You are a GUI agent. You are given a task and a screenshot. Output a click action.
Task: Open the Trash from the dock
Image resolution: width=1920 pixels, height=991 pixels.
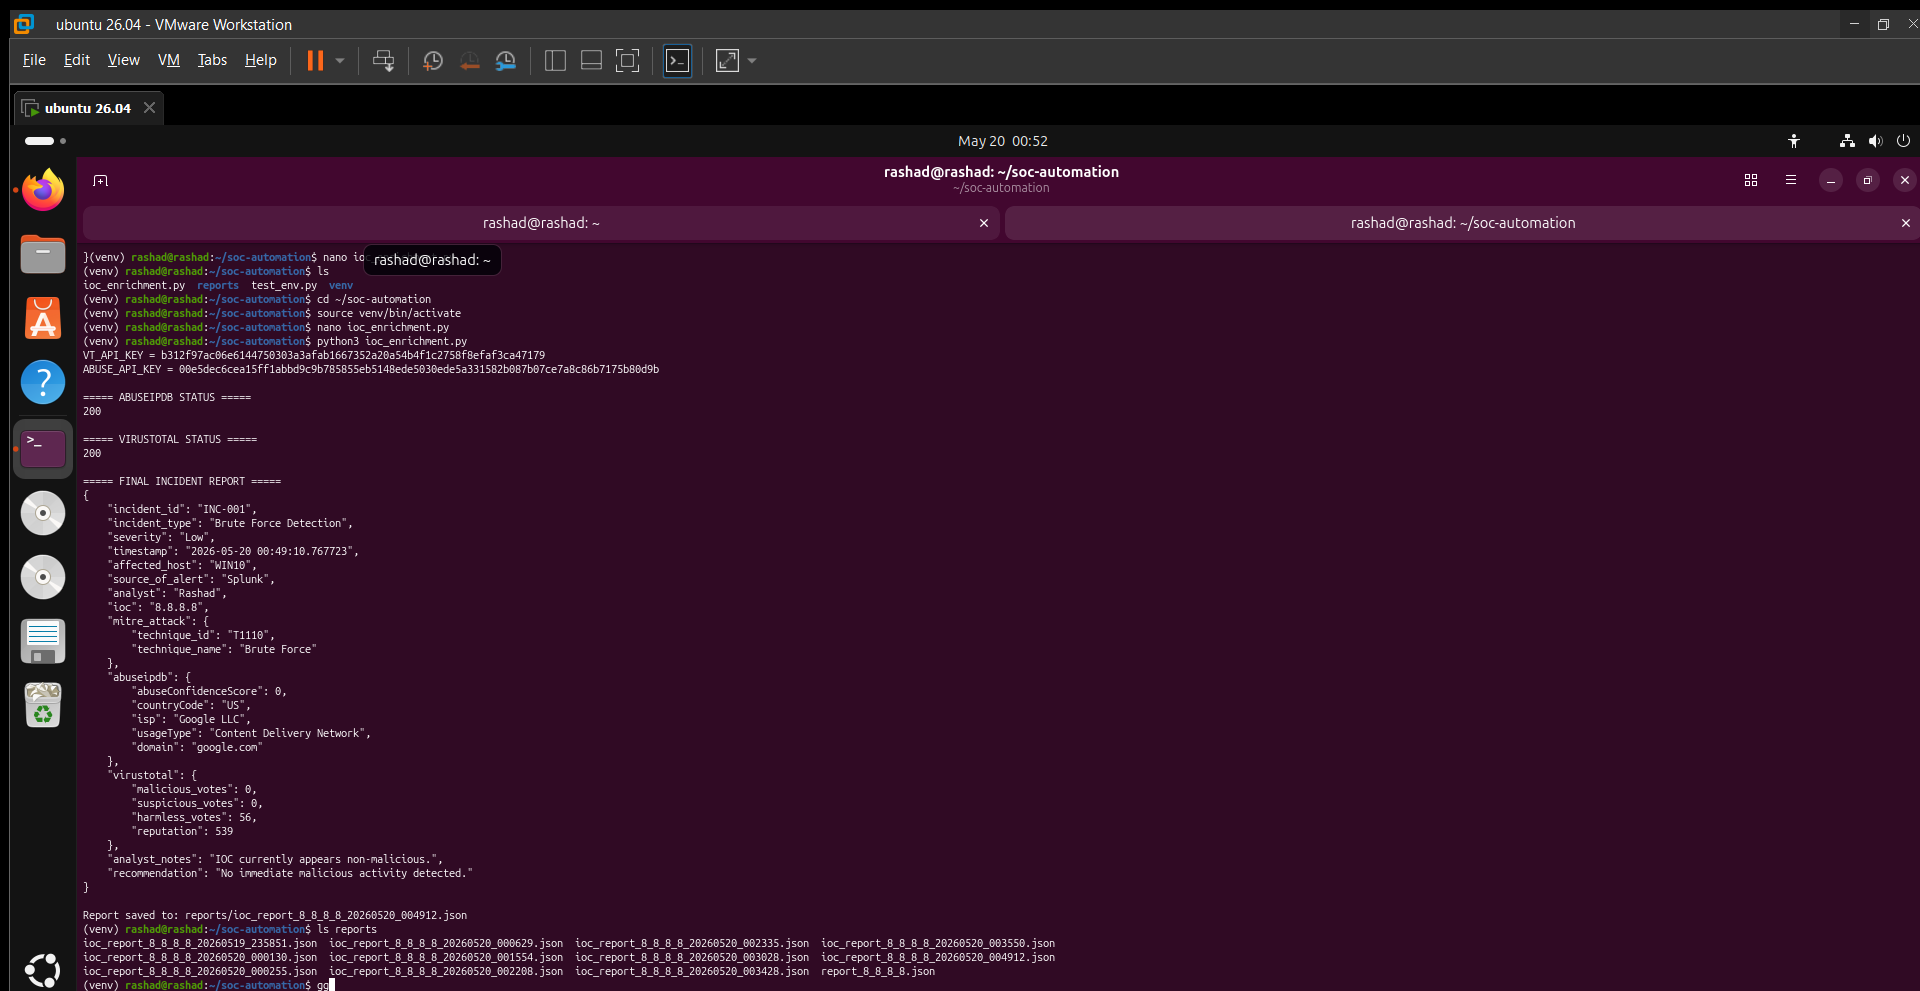[x=43, y=705]
